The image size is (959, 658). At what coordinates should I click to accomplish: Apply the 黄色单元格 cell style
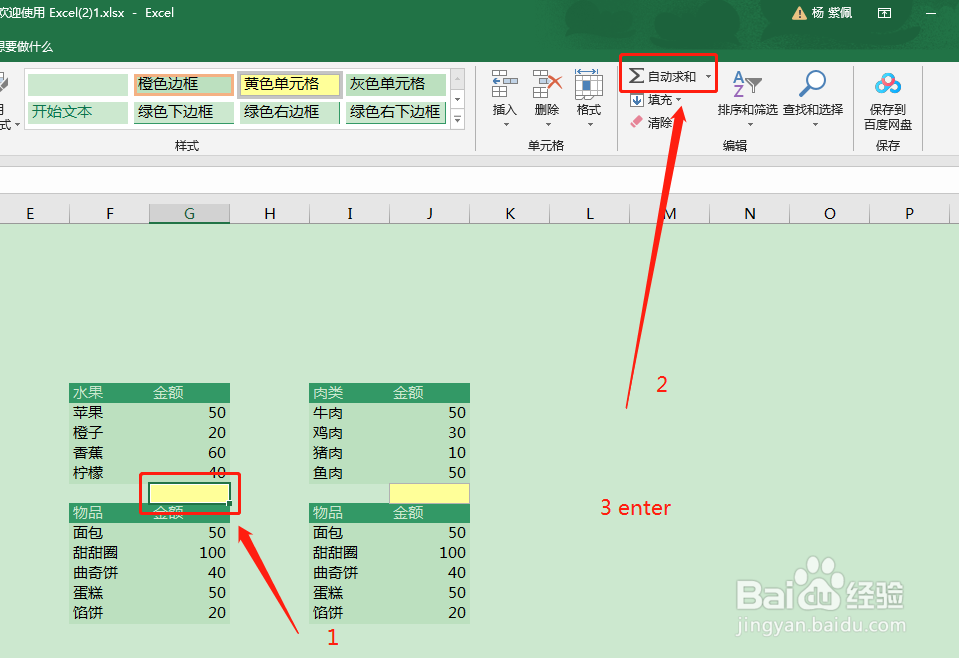pos(289,85)
